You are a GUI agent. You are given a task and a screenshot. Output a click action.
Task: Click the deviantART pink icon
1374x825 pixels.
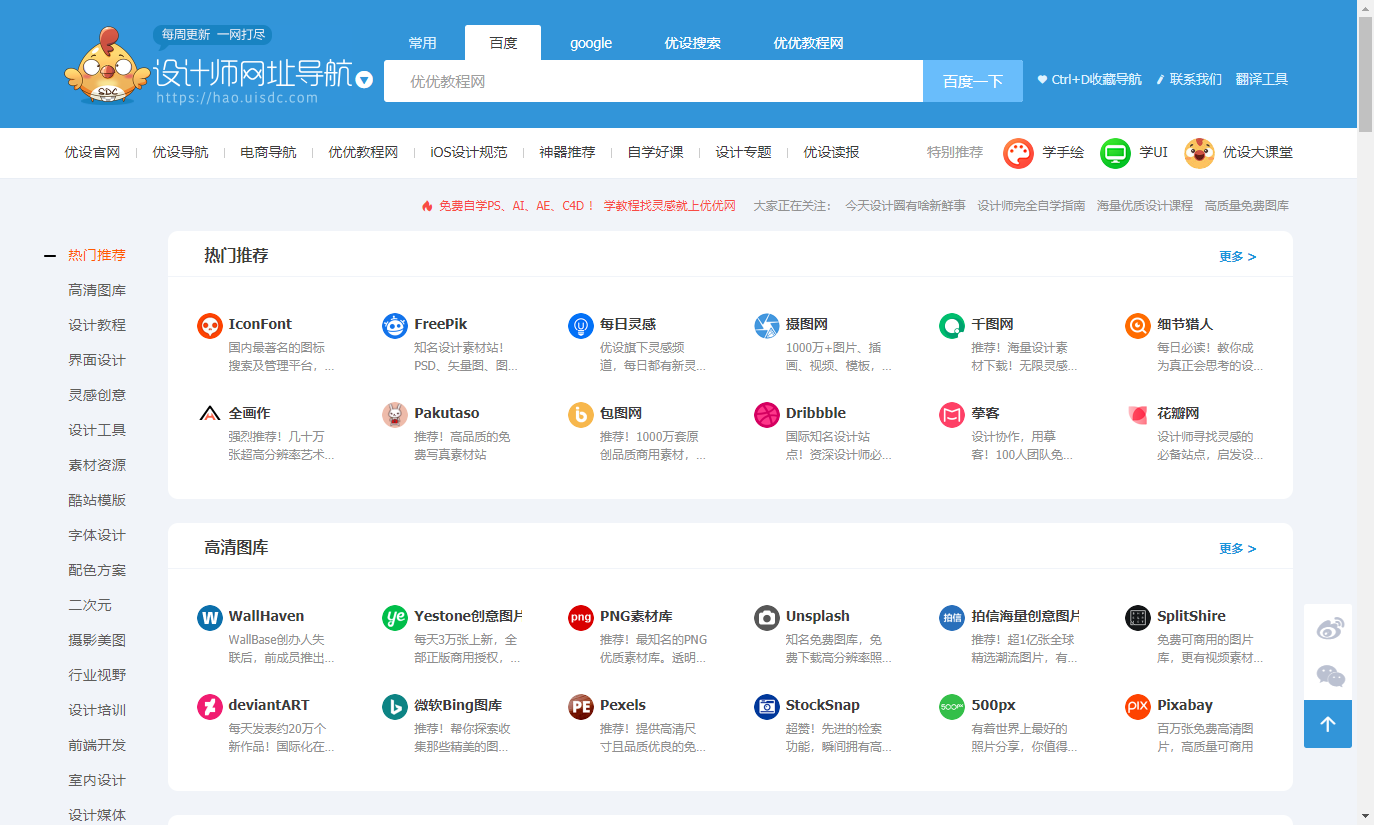point(210,707)
